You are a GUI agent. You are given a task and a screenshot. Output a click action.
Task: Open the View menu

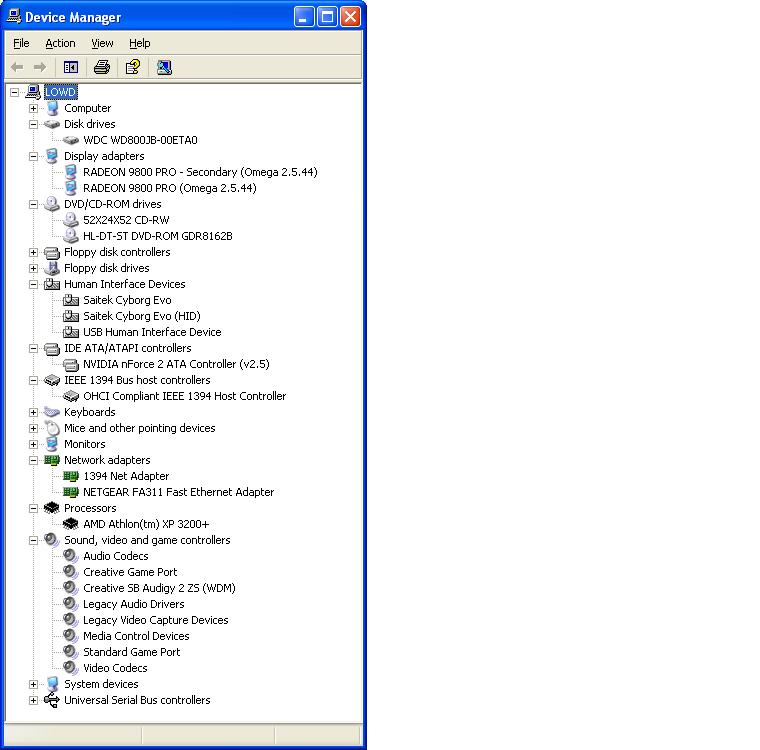(102, 43)
